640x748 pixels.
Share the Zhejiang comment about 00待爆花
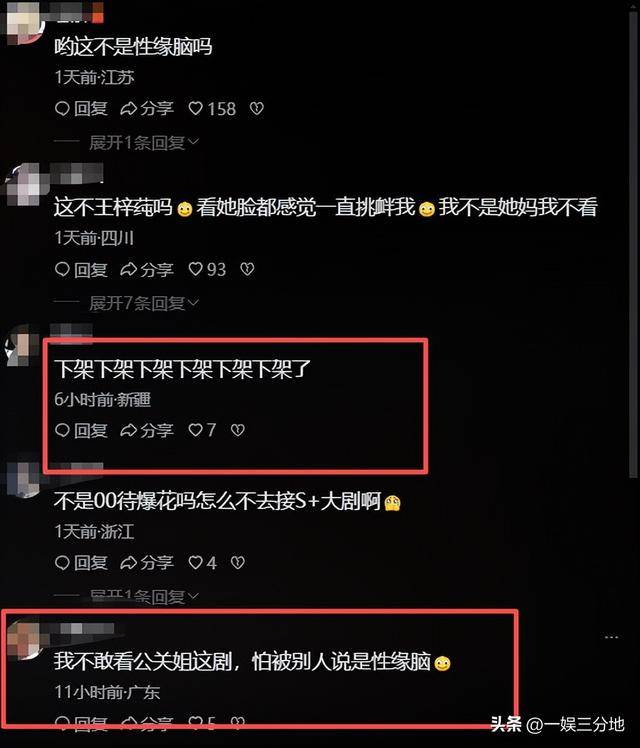pos(147,563)
